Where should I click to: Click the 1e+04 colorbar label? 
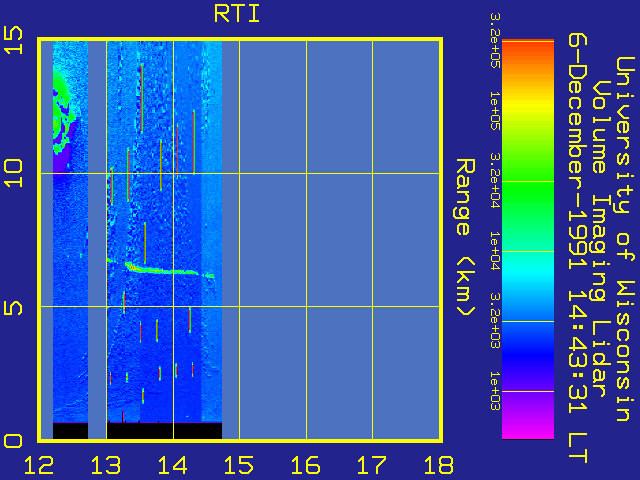[x=495, y=251]
